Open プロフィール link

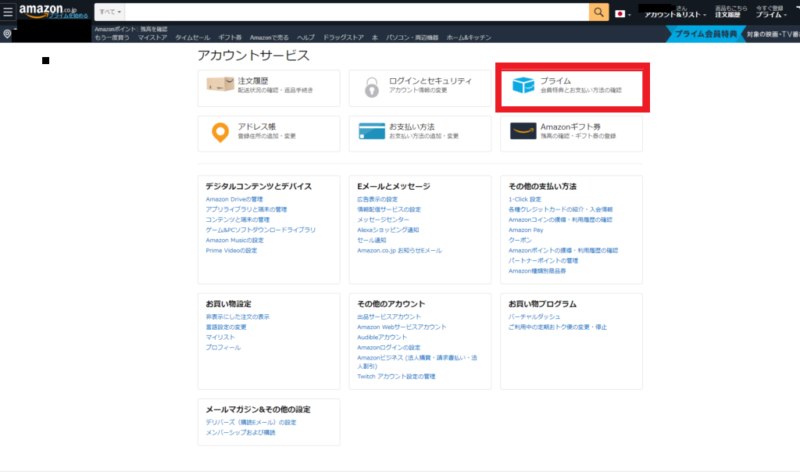pos(223,347)
